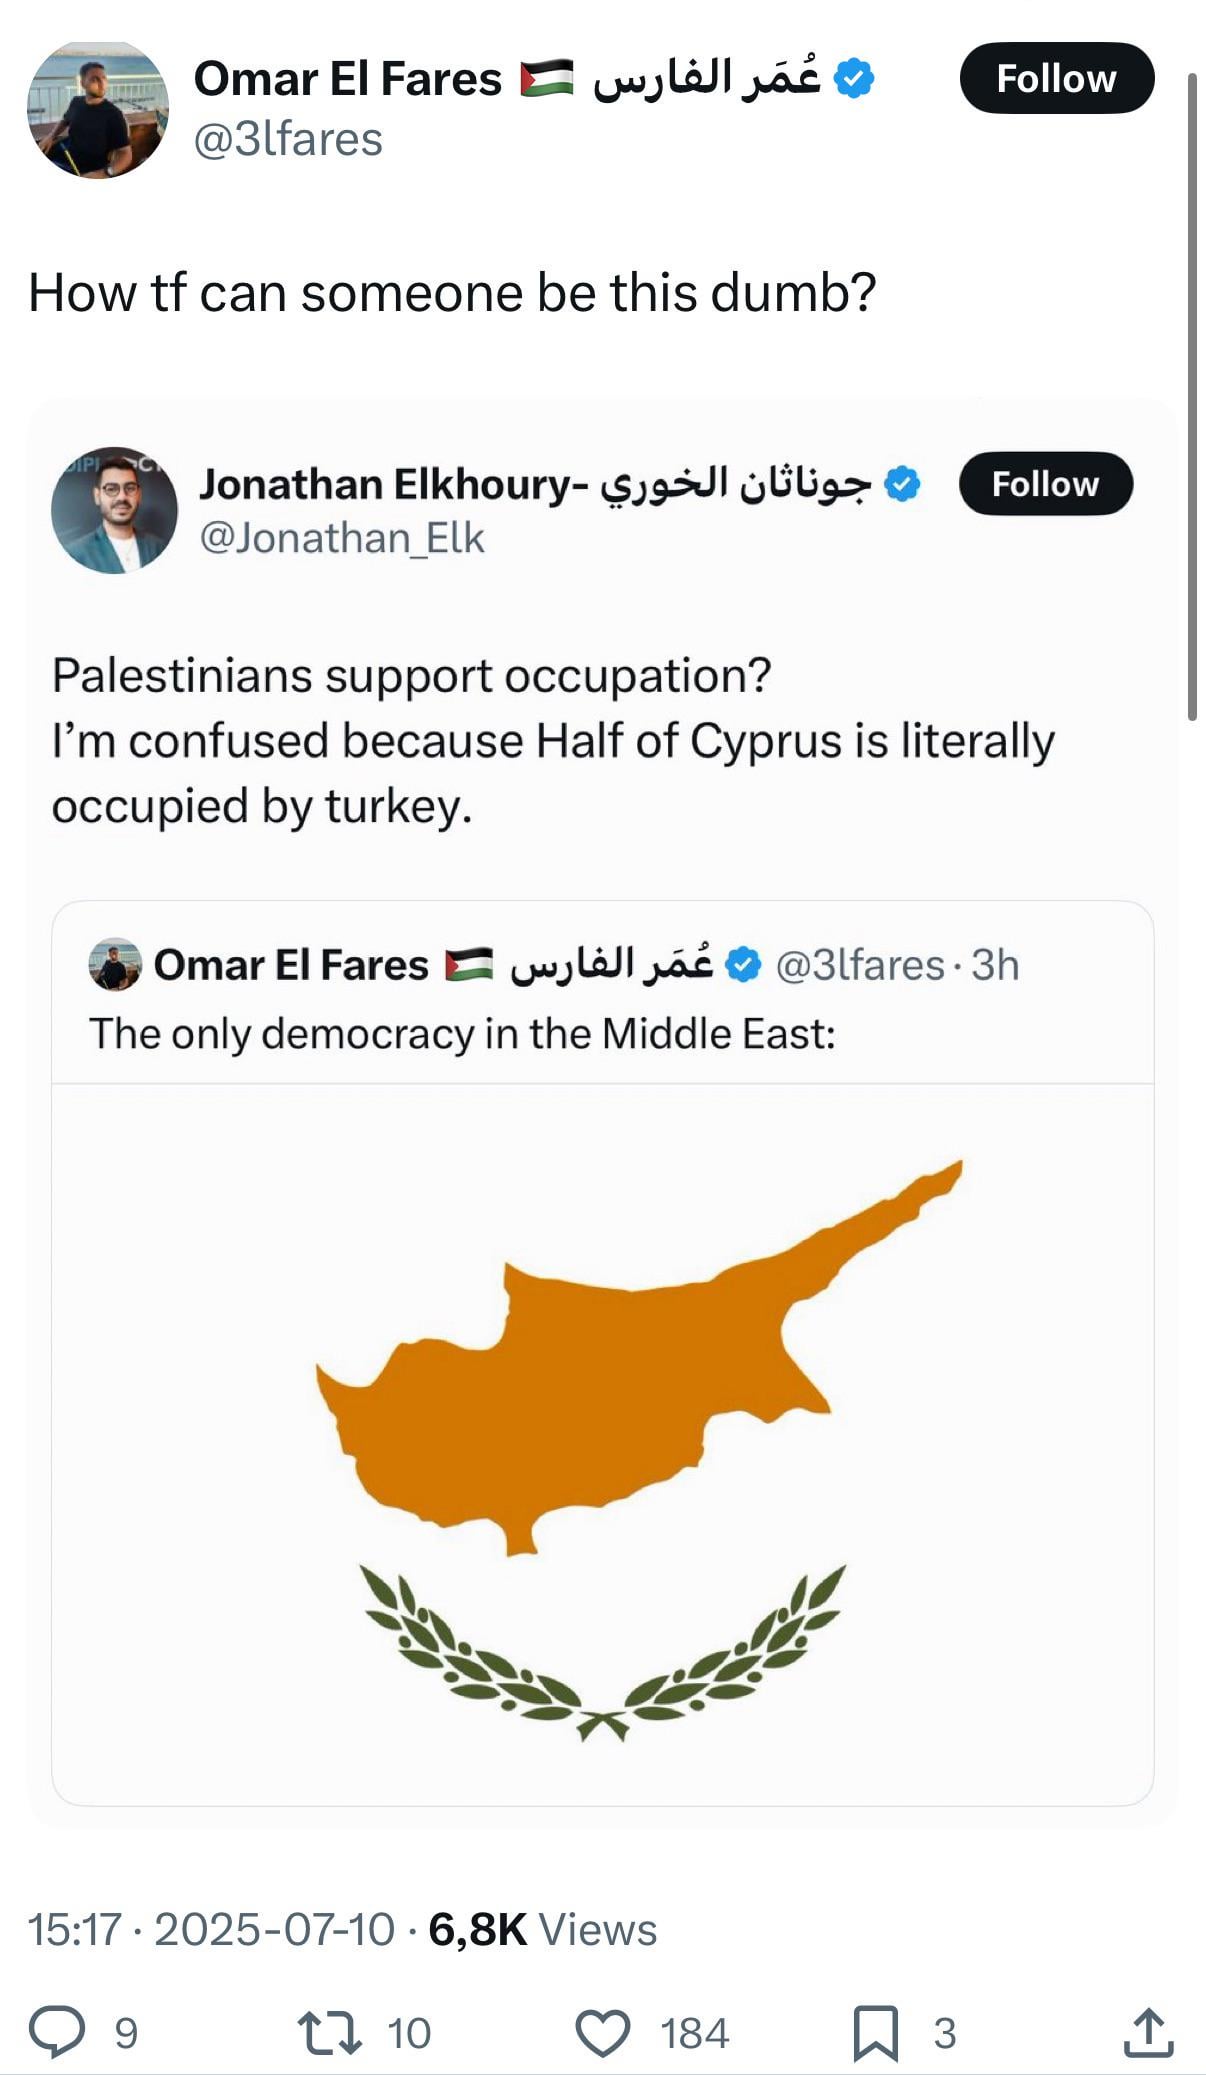The width and height of the screenshot is (1206, 2075).
Task: Click the 15:17 post timestamp
Action: (x=74, y=1929)
